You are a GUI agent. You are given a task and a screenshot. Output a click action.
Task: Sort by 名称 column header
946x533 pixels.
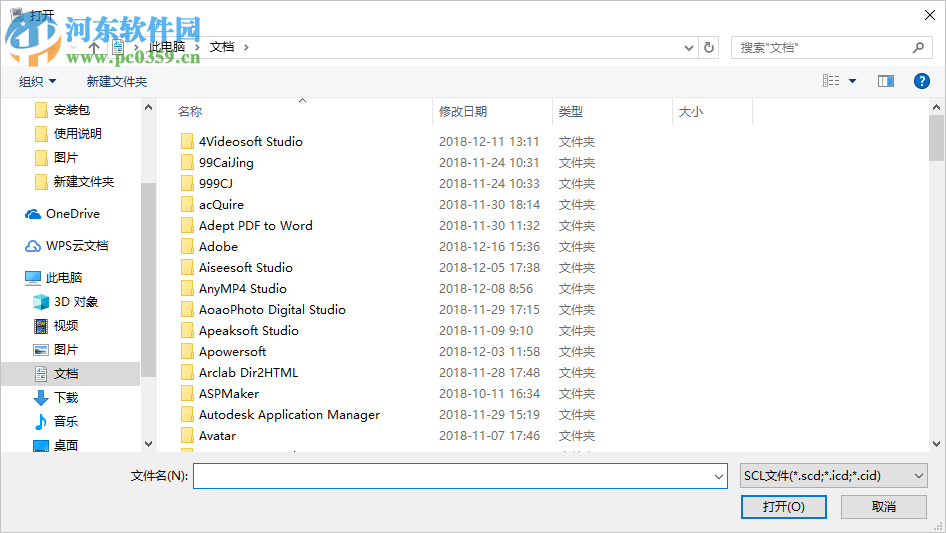190,112
